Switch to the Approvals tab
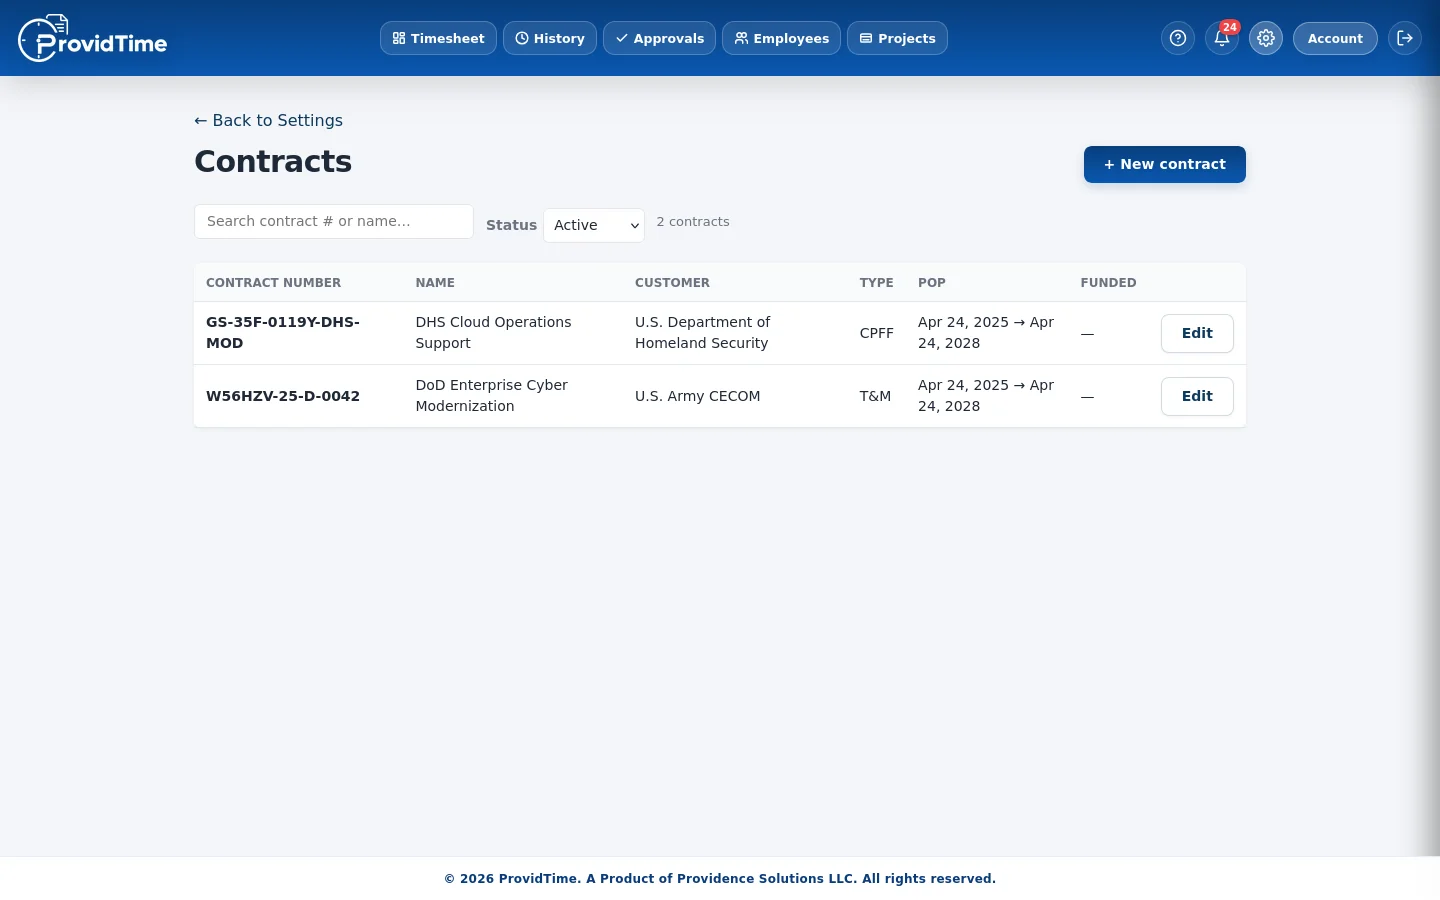1440x900 pixels. point(659,38)
